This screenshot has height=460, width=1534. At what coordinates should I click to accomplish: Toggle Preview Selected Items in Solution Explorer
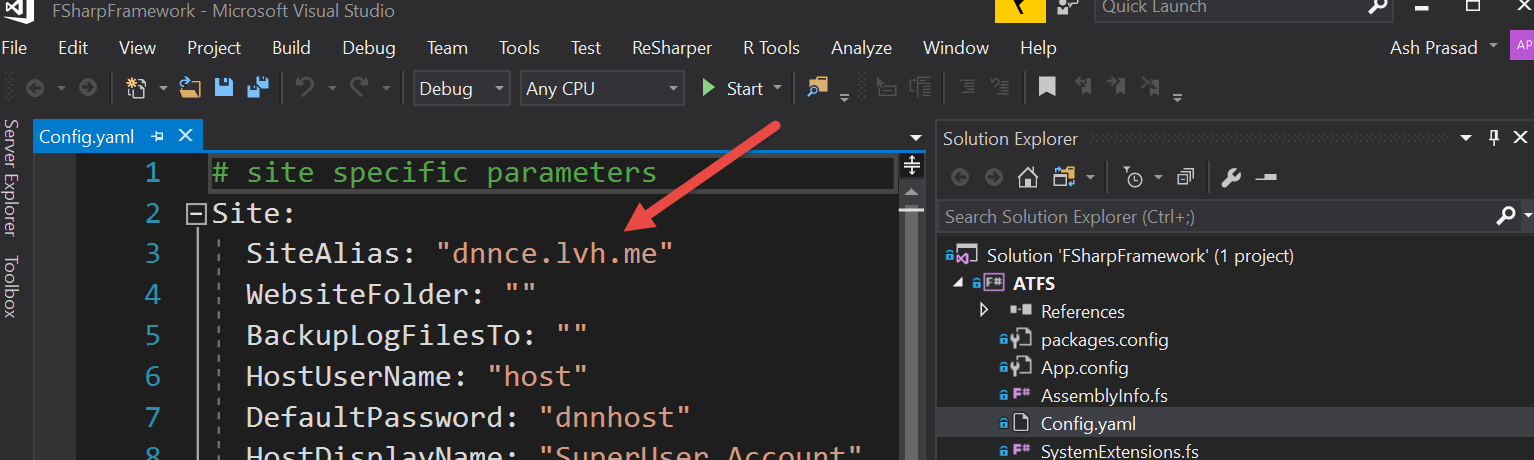[x=1266, y=178]
